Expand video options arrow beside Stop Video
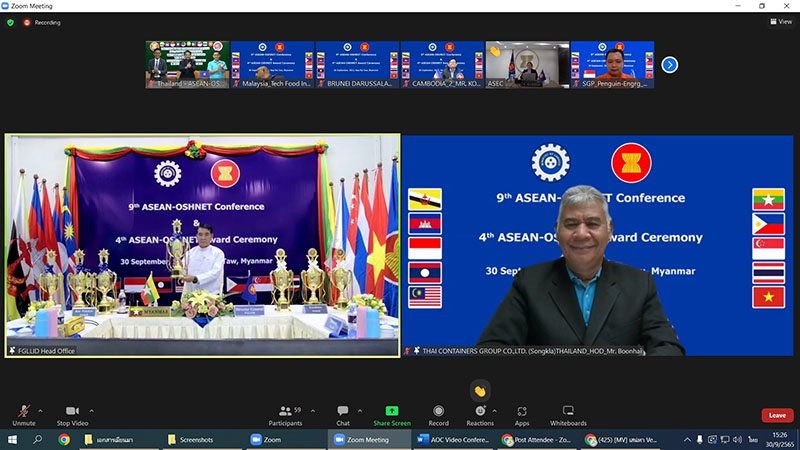Viewport: 800px width, 450px height. [91, 409]
